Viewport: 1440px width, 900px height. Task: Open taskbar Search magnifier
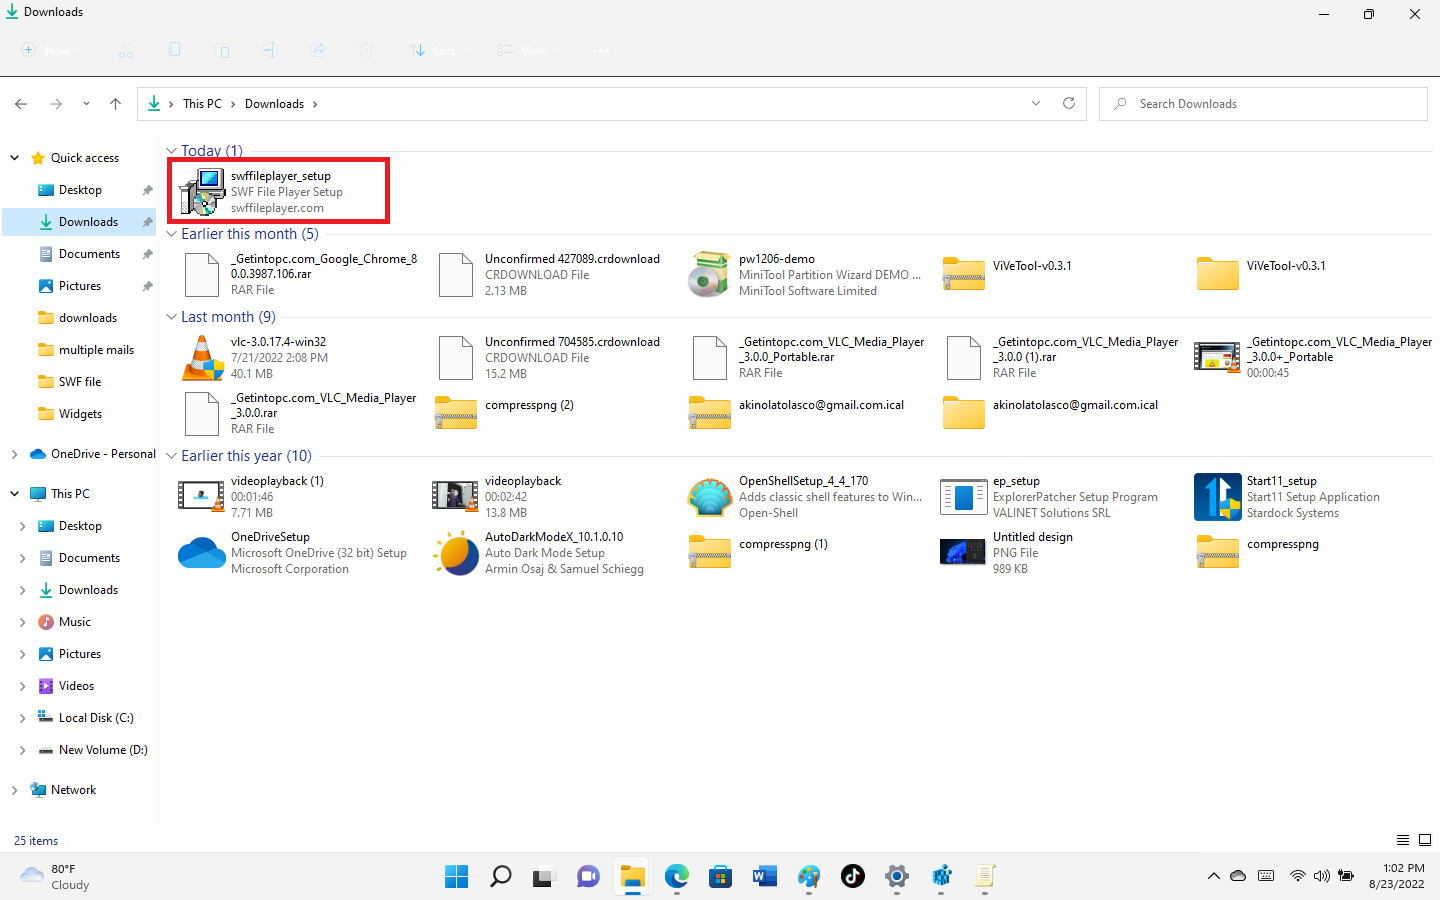pos(500,877)
